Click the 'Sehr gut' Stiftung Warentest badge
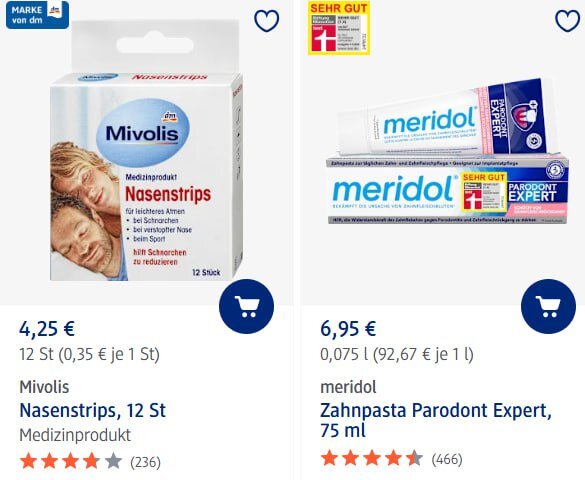The image size is (585, 480). (339, 28)
